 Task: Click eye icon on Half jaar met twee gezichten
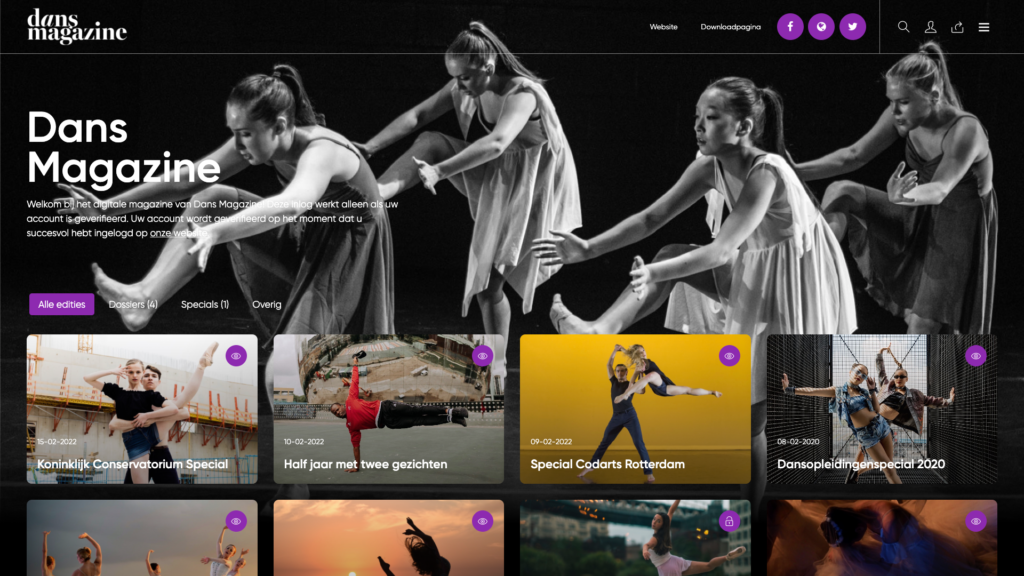tap(483, 355)
